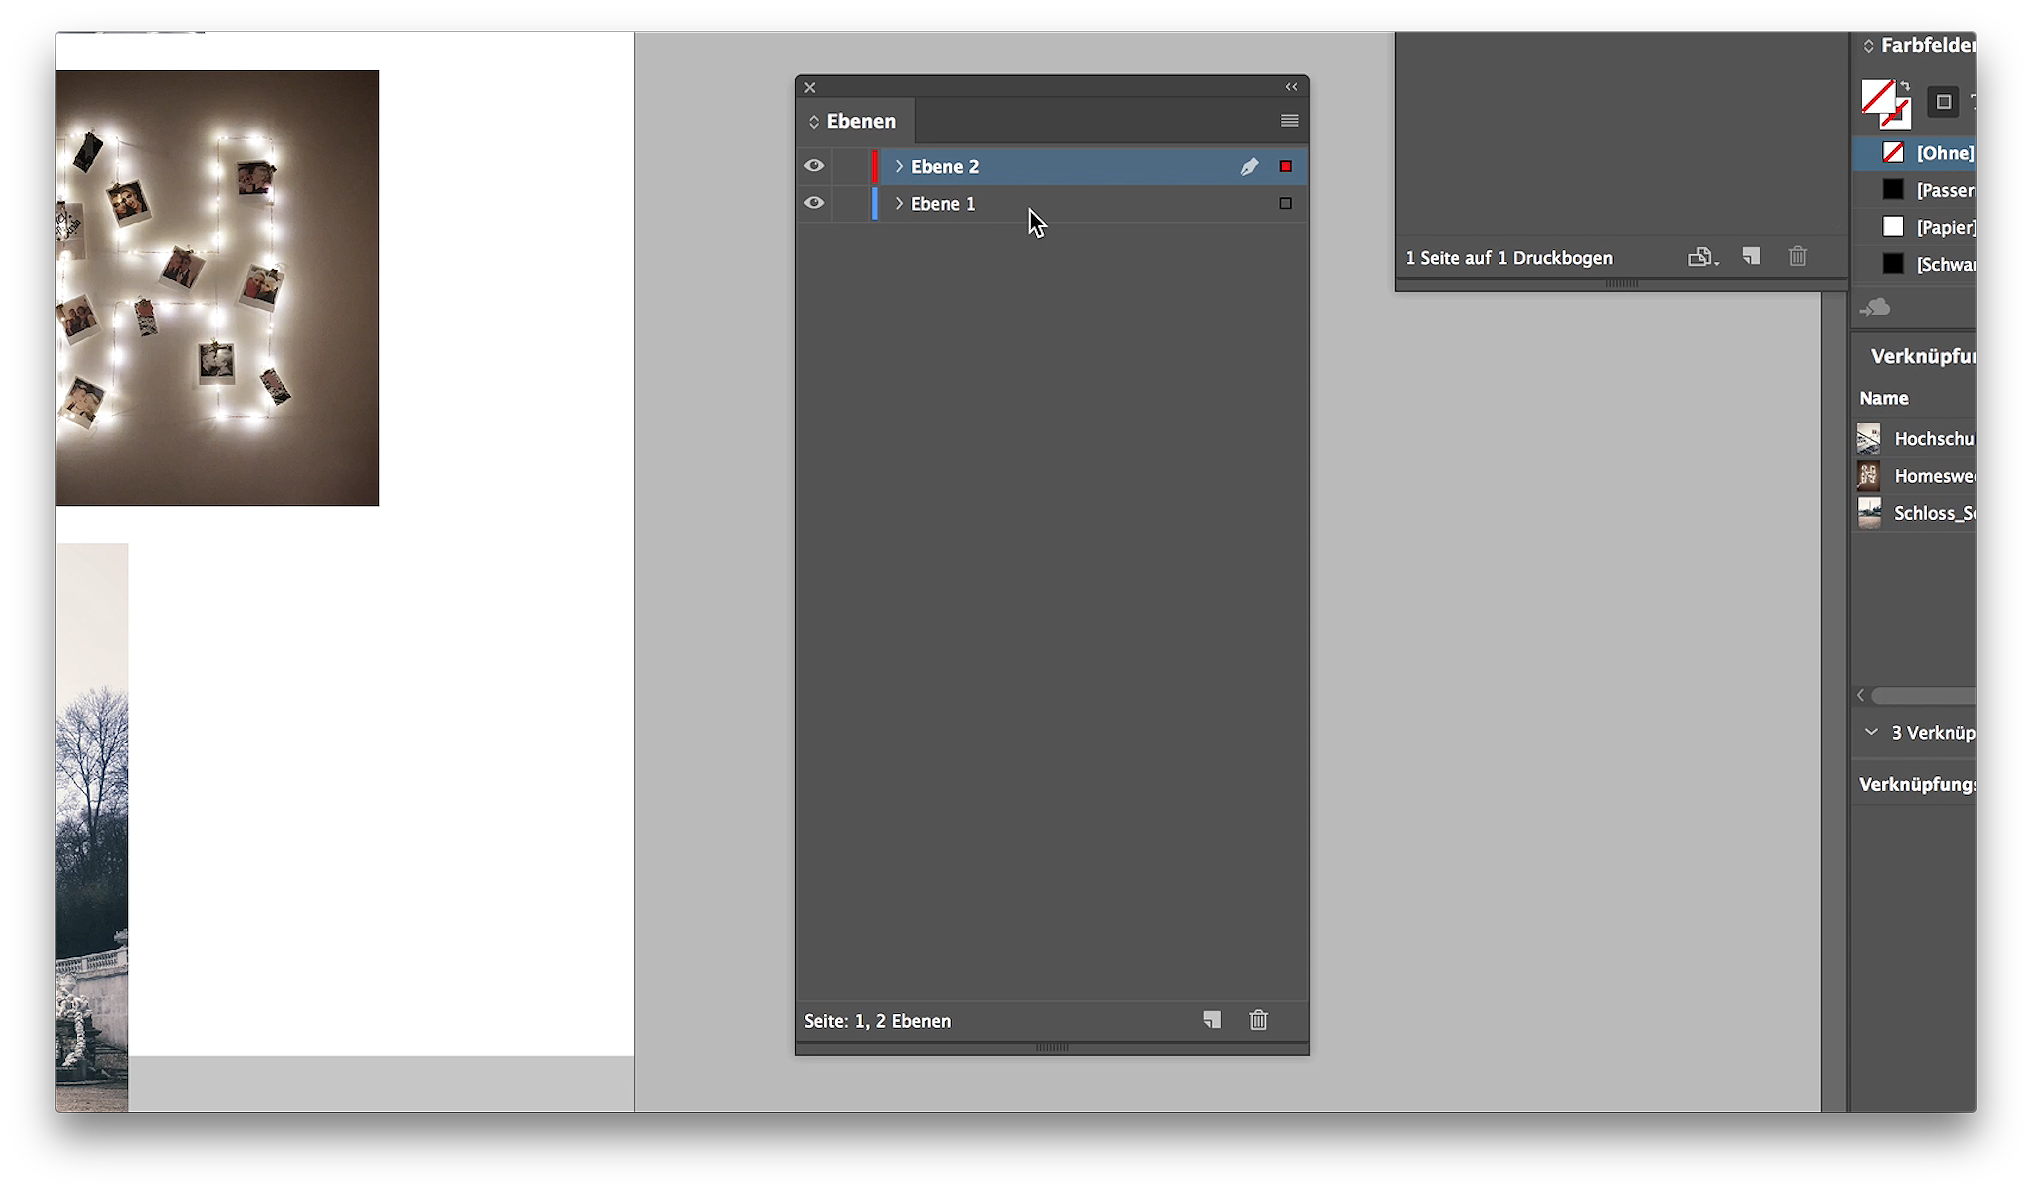Collapse the 3 Verknüpfungen section chevron

click(x=1871, y=732)
